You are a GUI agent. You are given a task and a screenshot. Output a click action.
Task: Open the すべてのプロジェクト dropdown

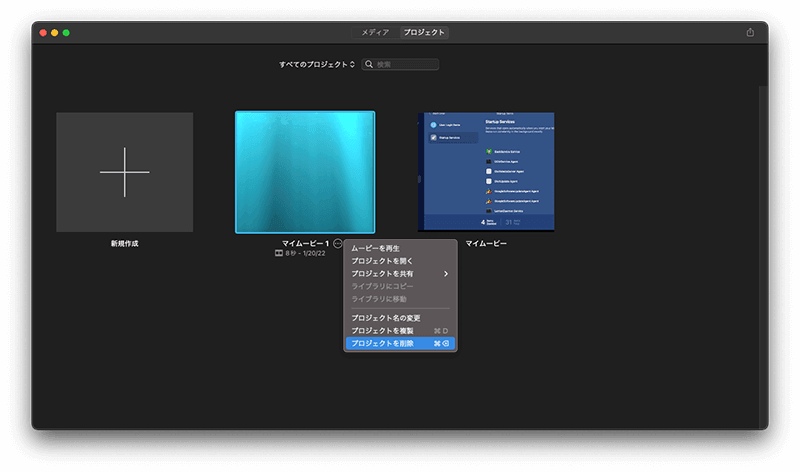point(317,64)
